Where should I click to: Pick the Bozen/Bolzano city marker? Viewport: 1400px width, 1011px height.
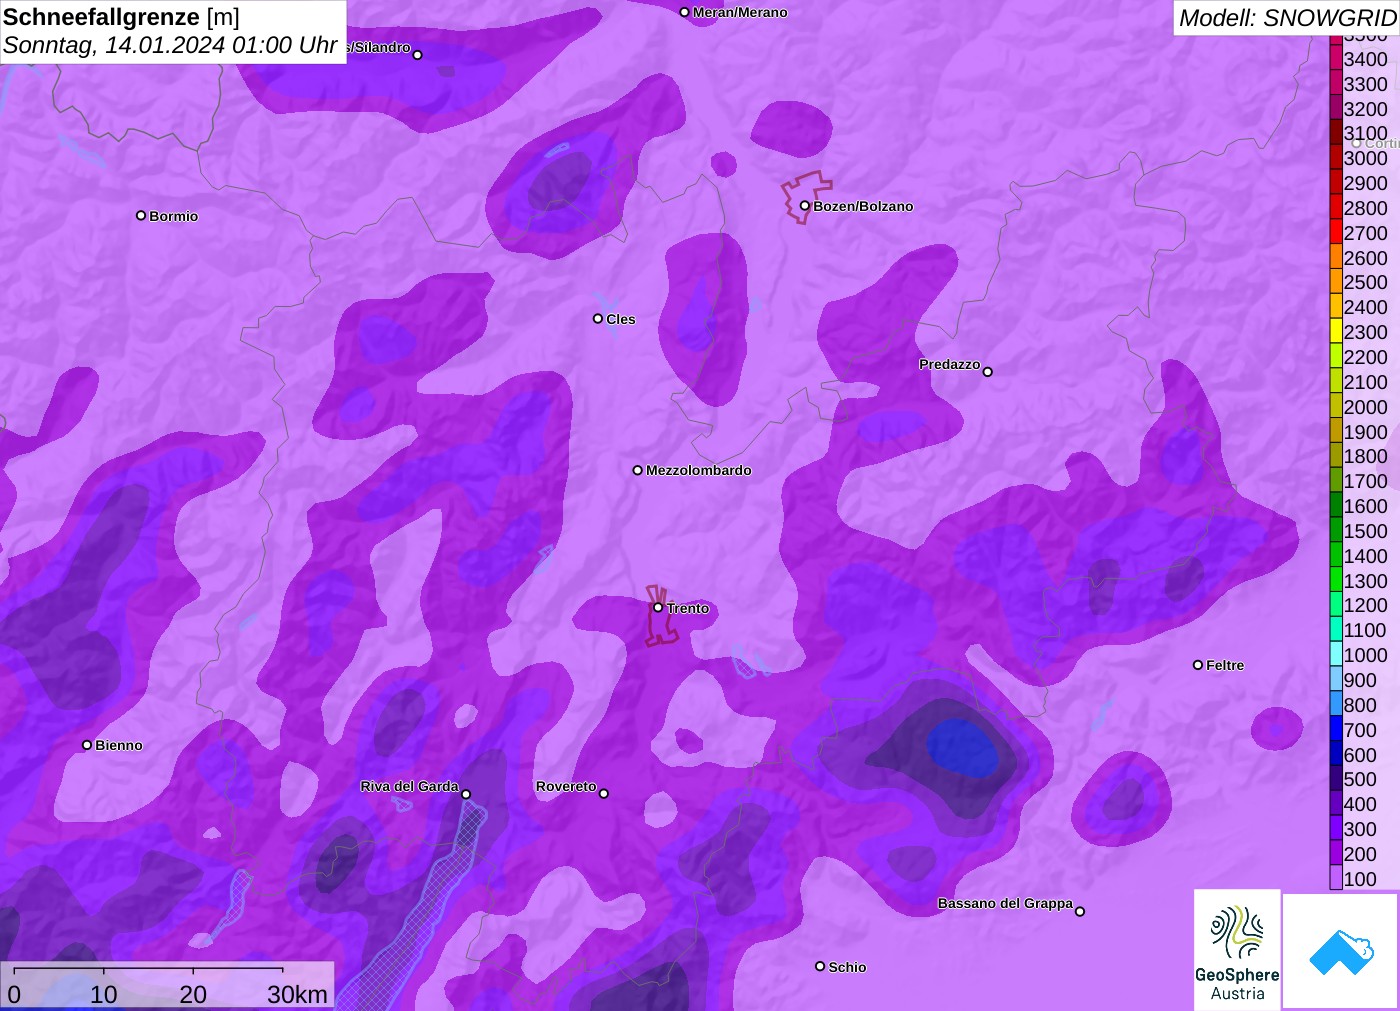click(x=805, y=206)
